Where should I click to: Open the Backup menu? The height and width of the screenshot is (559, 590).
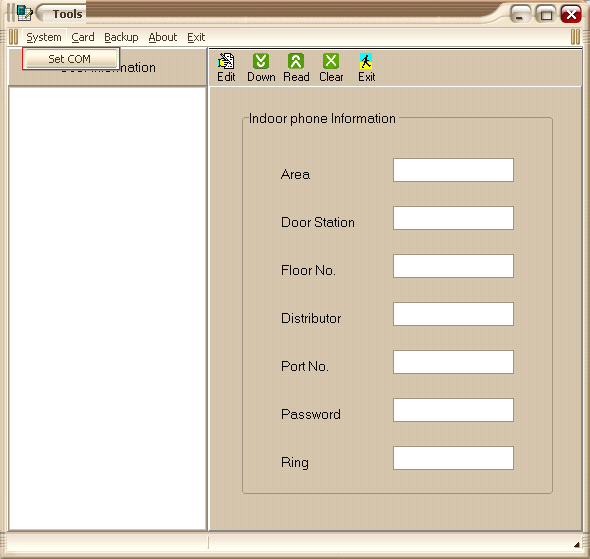coord(121,37)
